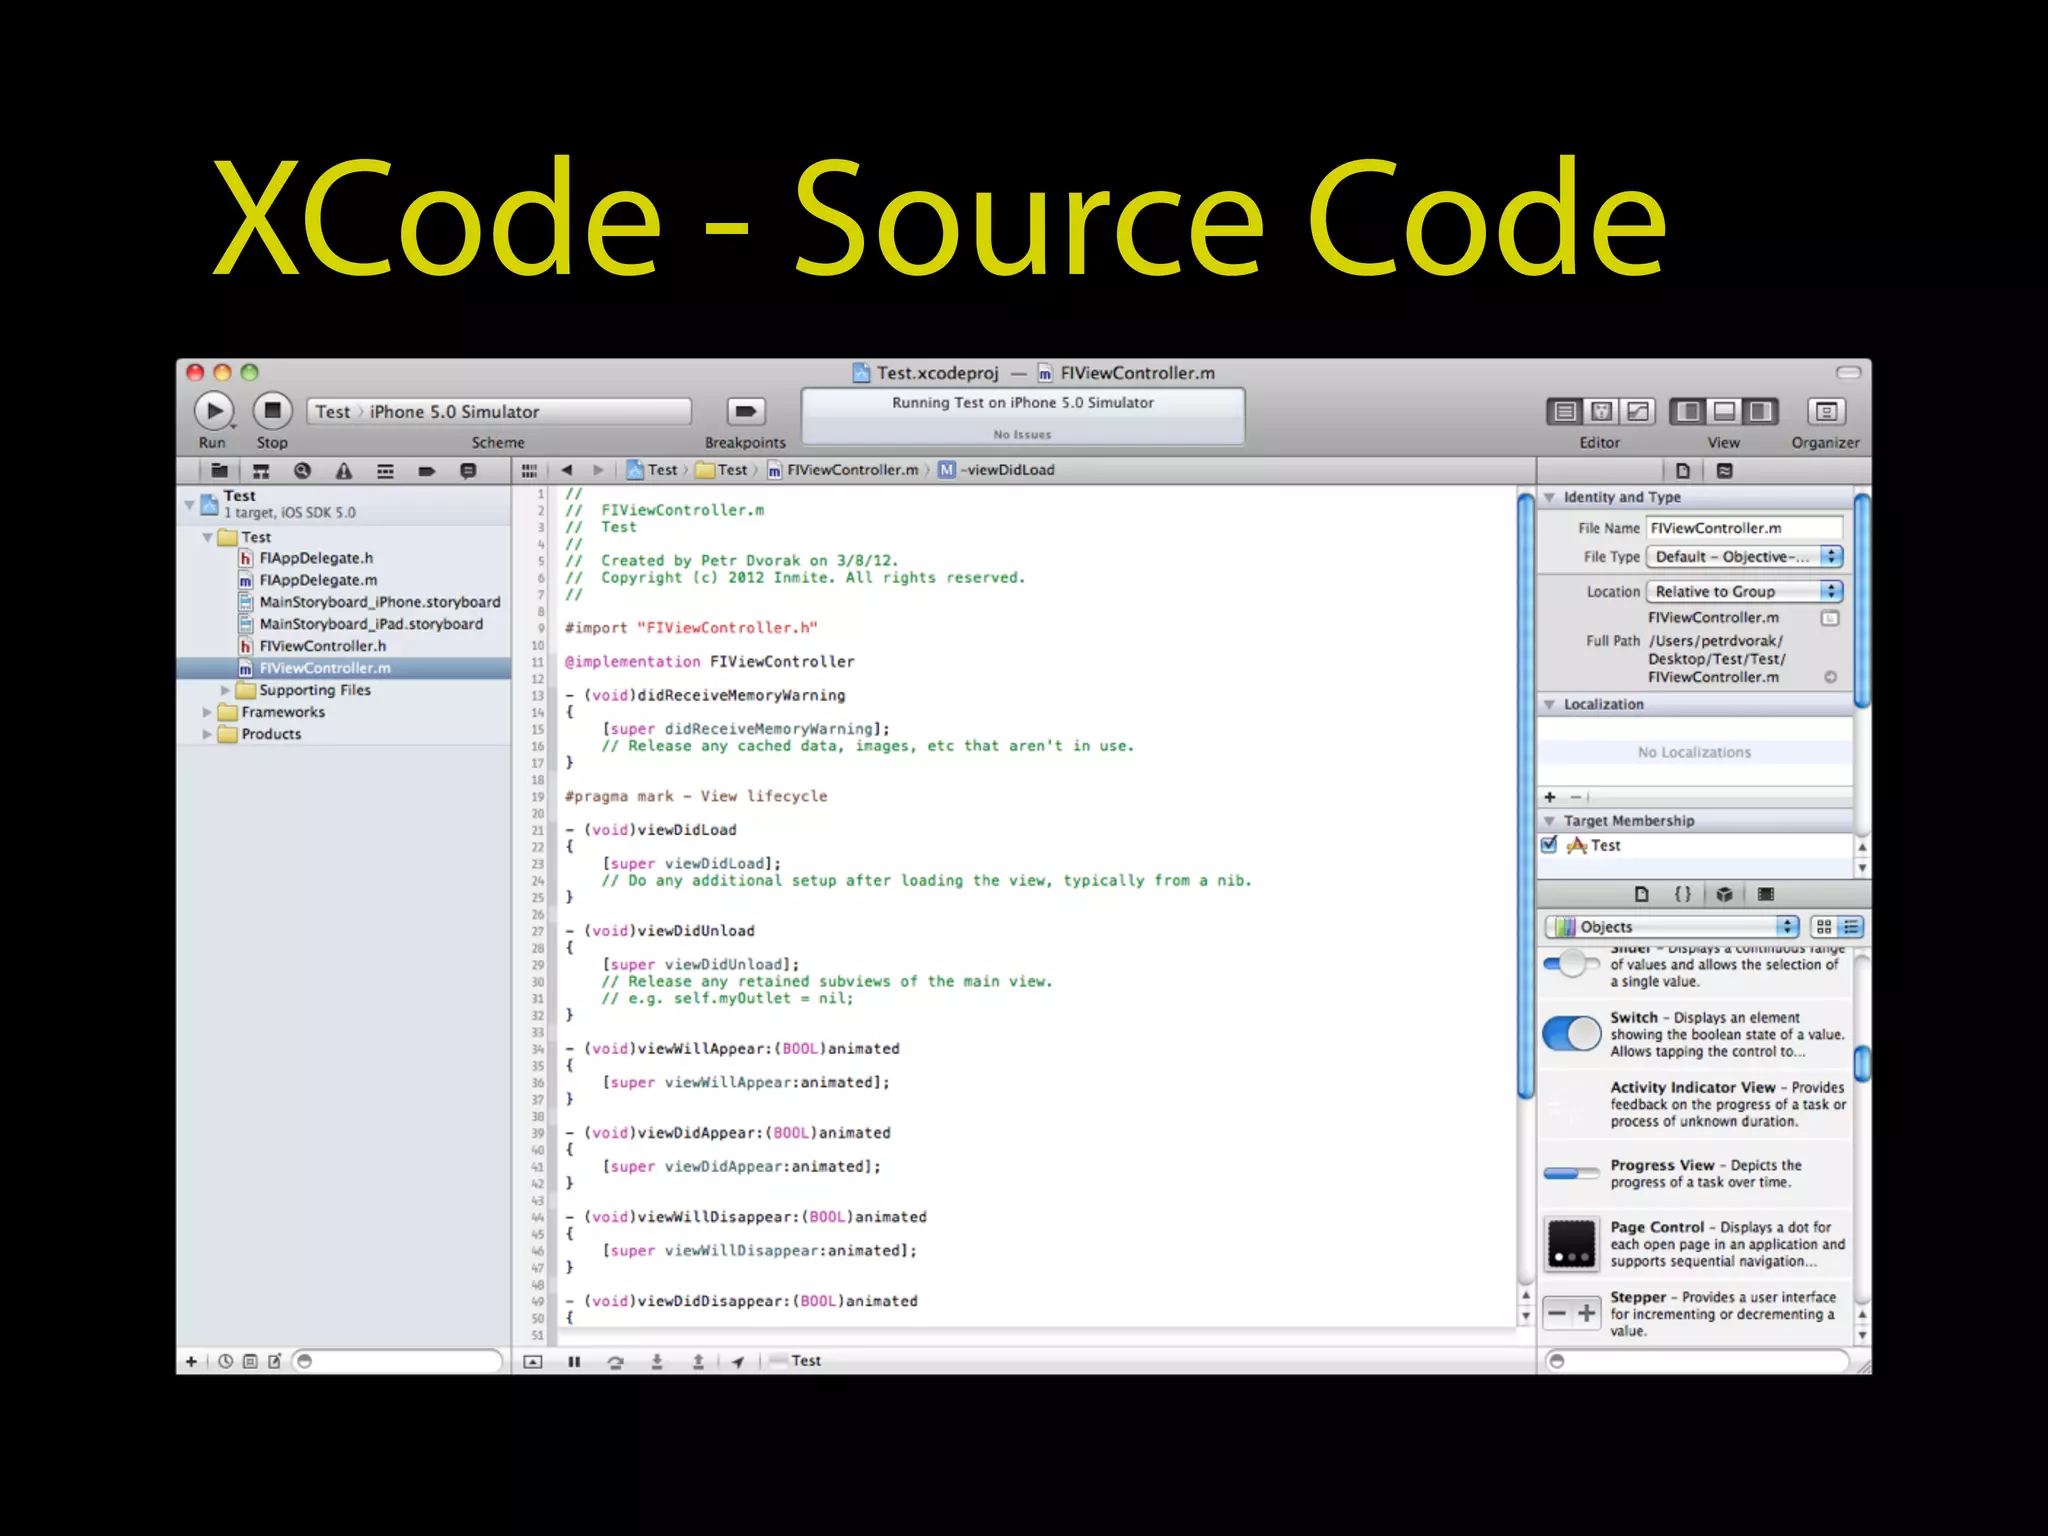Show the Search navigator tab
The width and height of the screenshot is (2048, 1536).
point(302,471)
